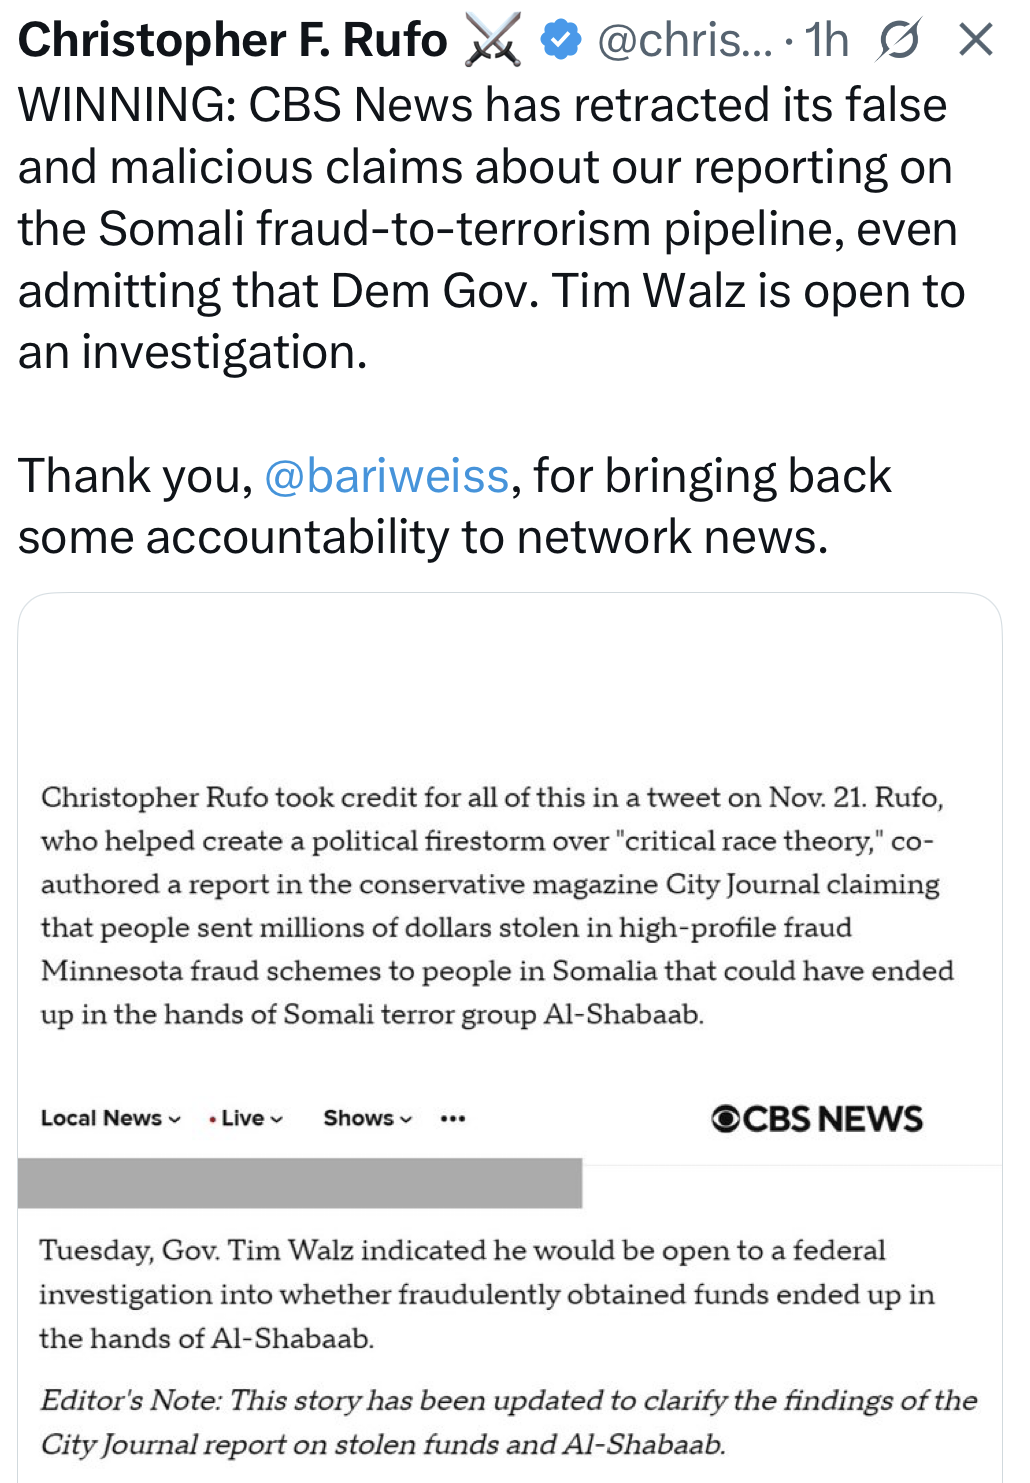Click the "Tuesday, Gov. Tim Walz indicated" paragraph

[487, 1294]
